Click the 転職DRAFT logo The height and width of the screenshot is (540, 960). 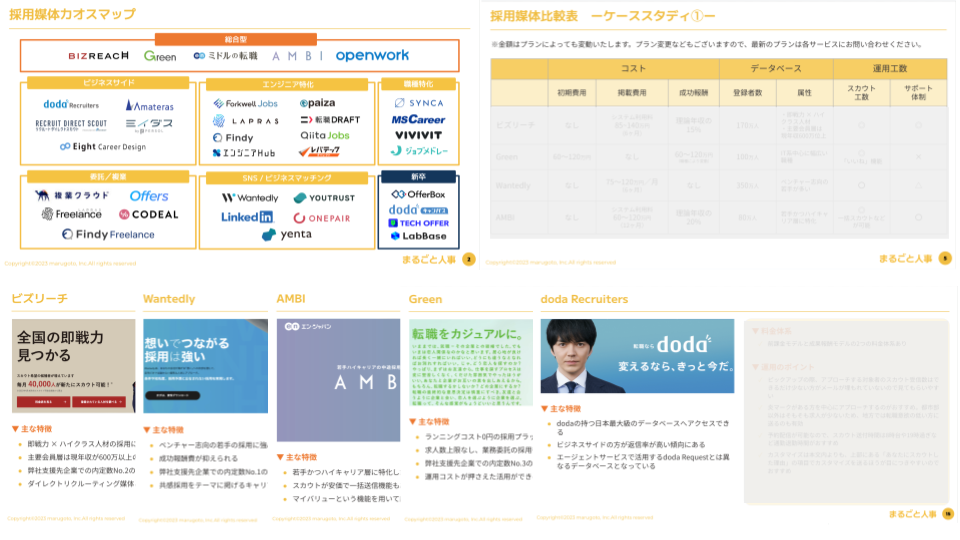pos(330,119)
